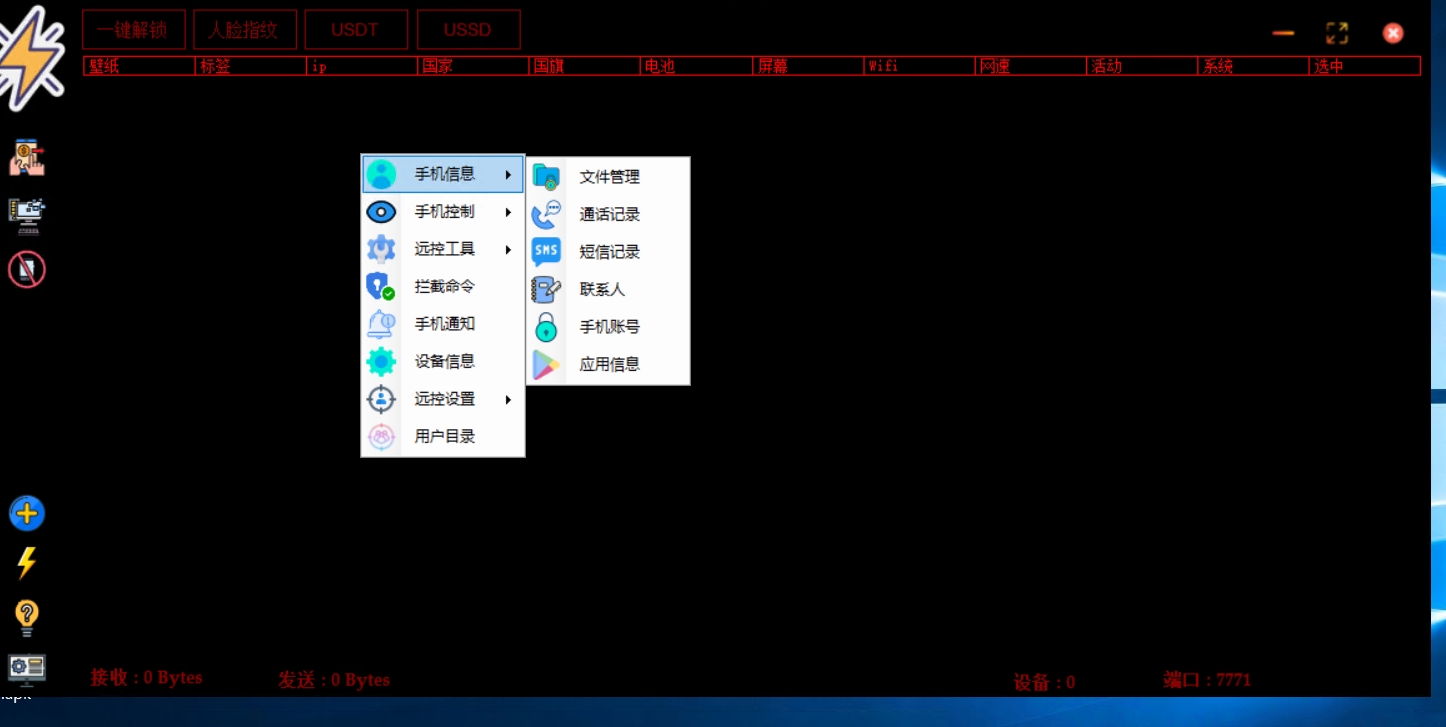The height and width of the screenshot is (727, 1446).
Task: Click the ip column header
Action: (362, 66)
